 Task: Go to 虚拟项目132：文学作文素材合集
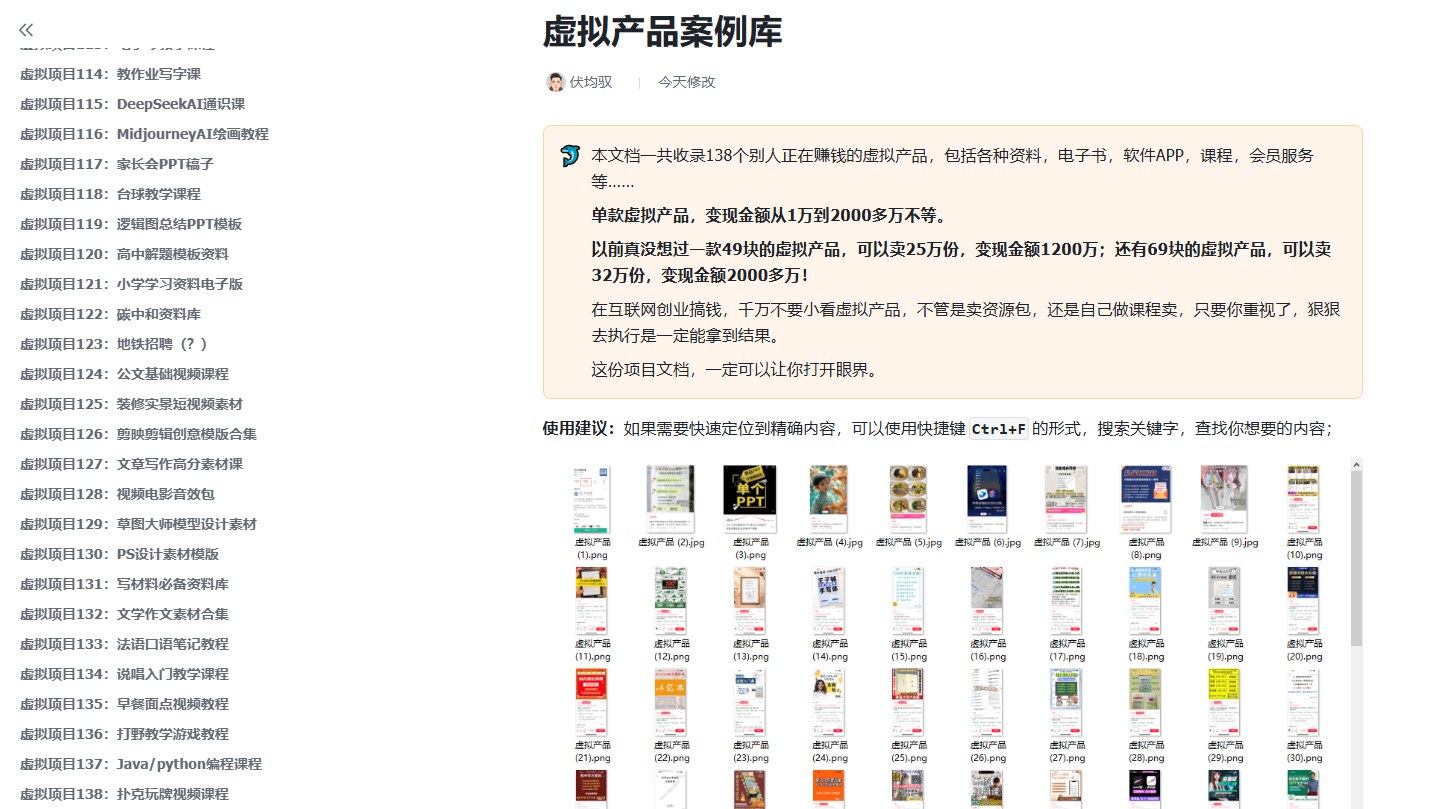pyautogui.click(x=124, y=614)
